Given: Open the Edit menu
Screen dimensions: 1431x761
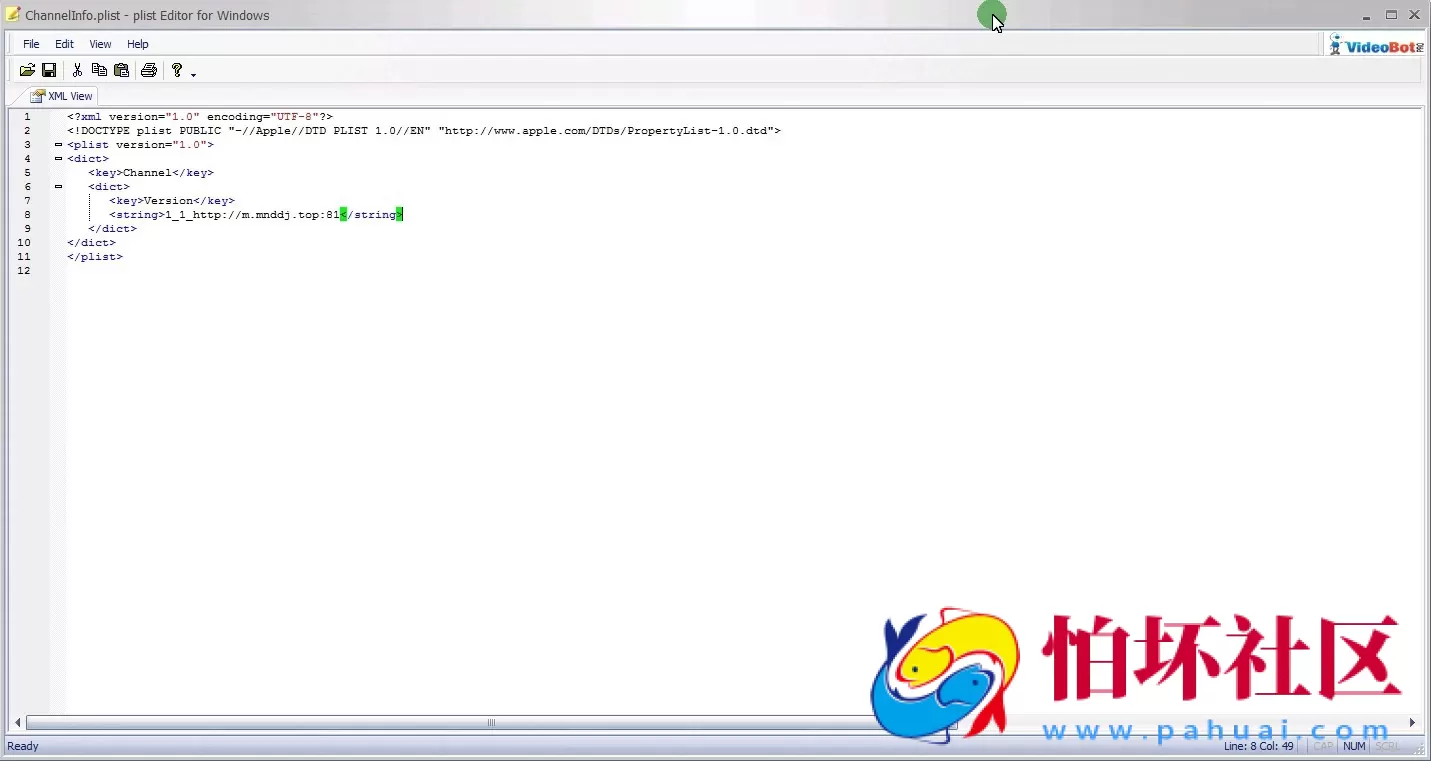Looking at the screenshot, I should (x=64, y=44).
